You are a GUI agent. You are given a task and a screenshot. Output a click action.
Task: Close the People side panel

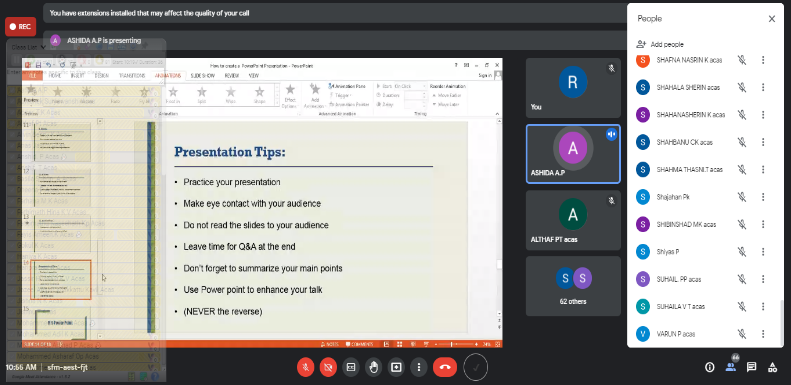pyautogui.click(x=772, y=19)
